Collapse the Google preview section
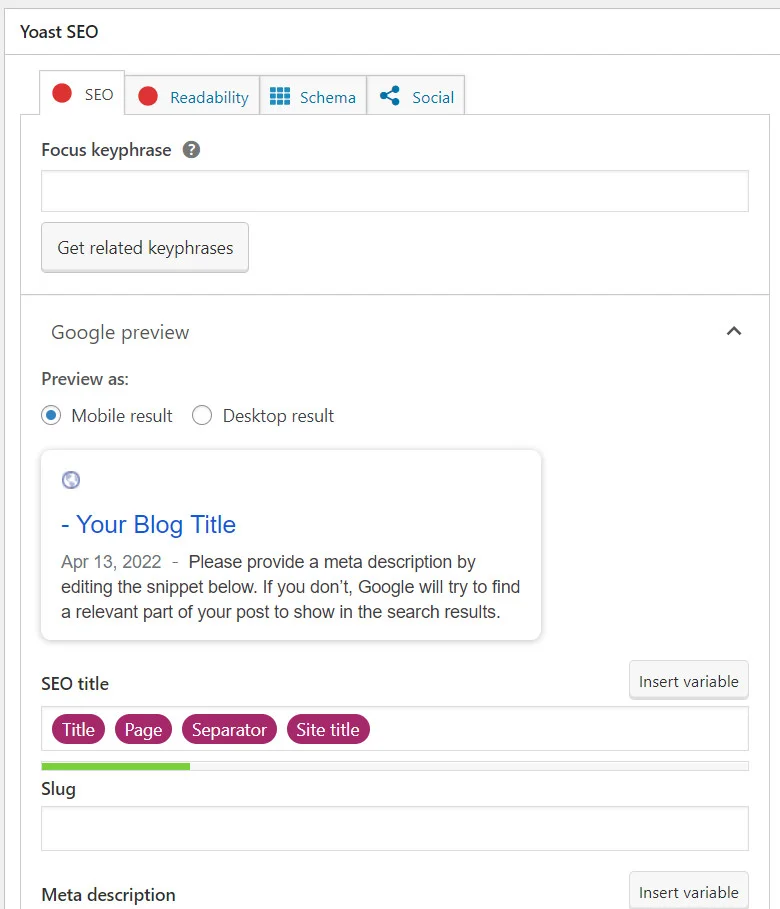Viewport: 780px width, 909px height. tap(734, 331)
